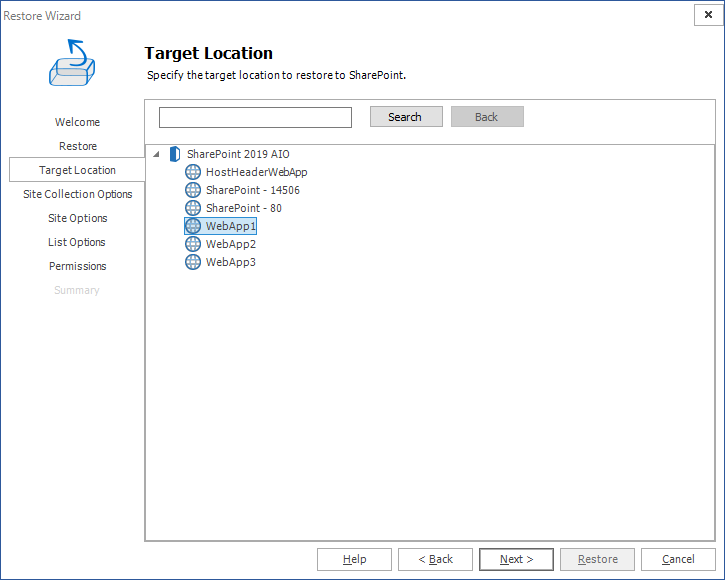Collapse the SharePoint 2019 AIO tree node

[156, 154]
